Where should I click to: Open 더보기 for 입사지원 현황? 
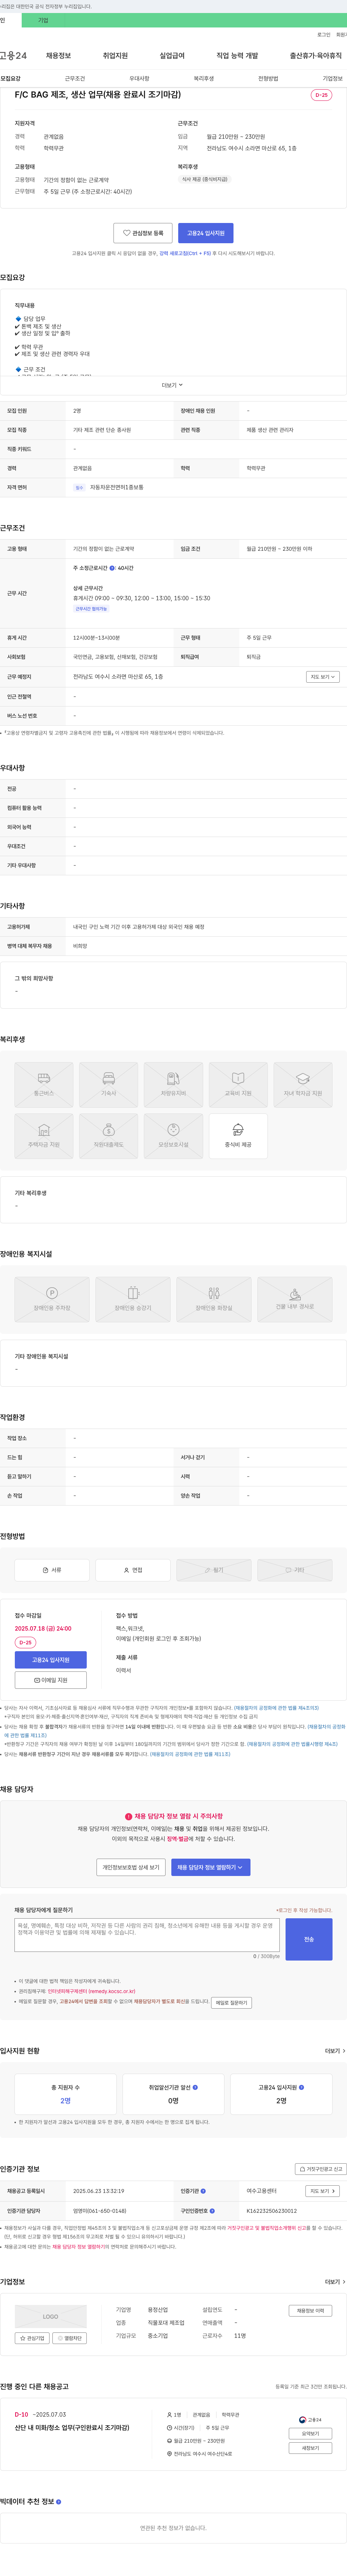pyautogui.click(x=335, y=2051)
